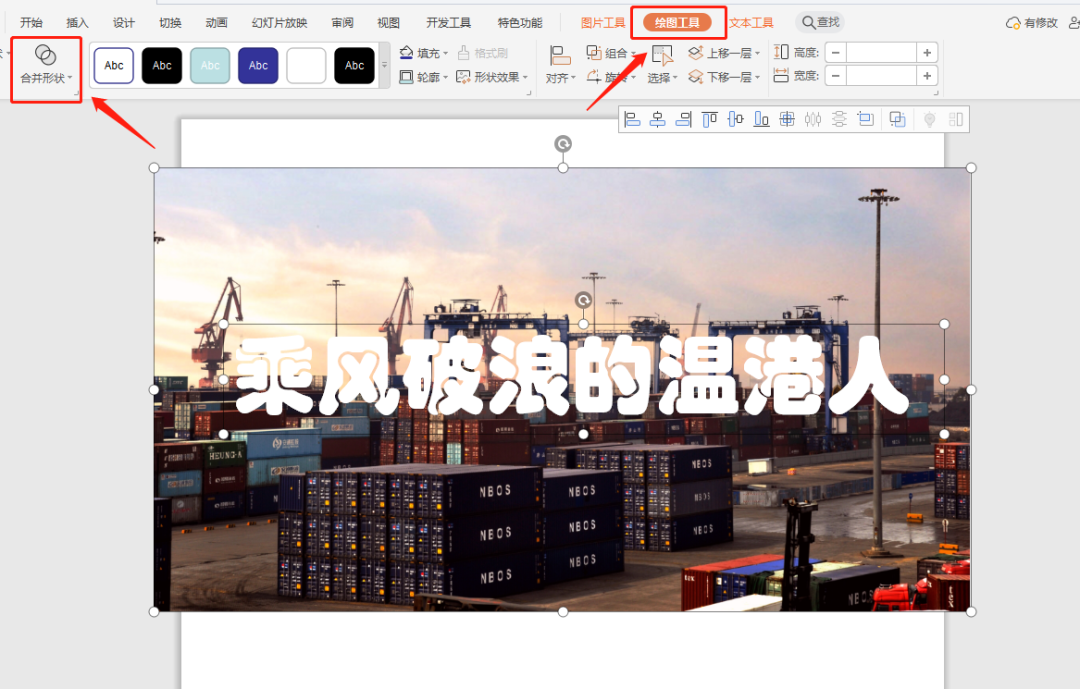Switch to the 切换 tab
Screen dimensions: 1080x689
click(170, 23)
